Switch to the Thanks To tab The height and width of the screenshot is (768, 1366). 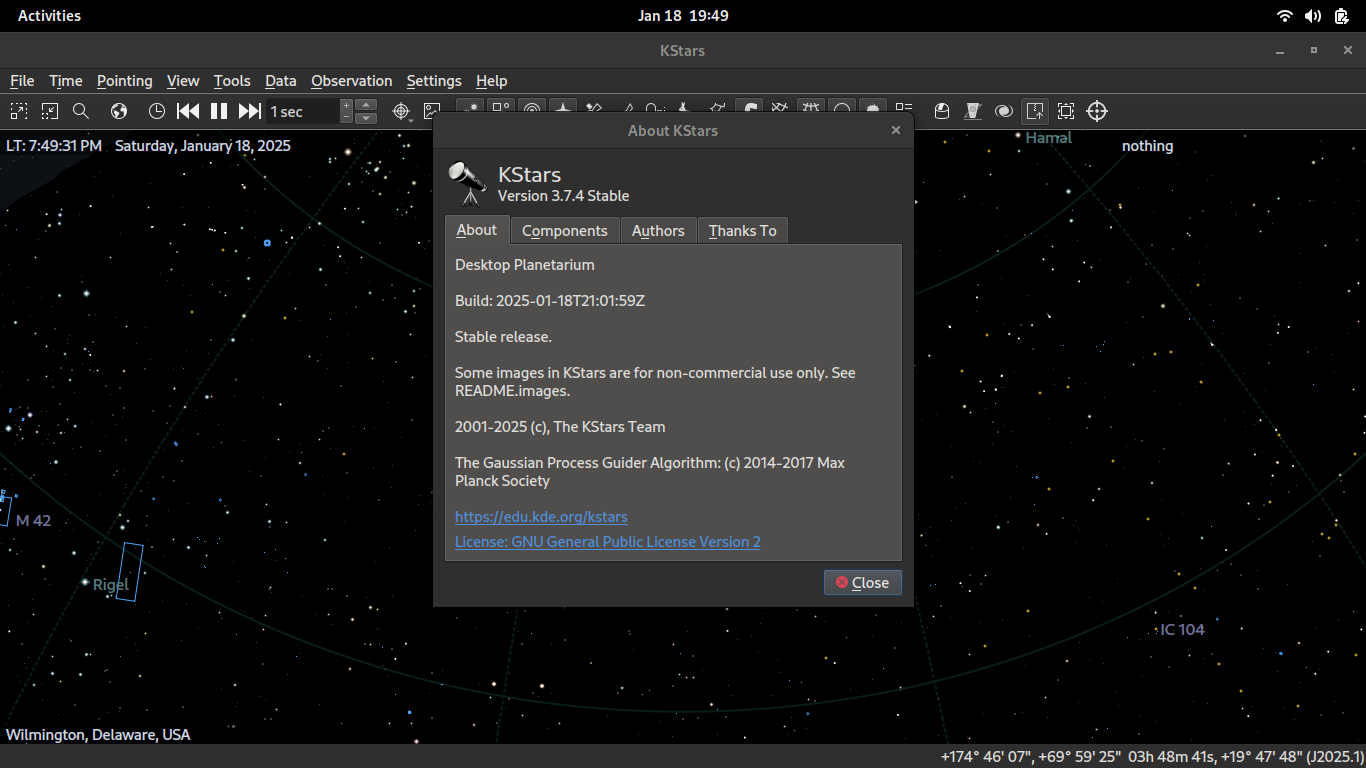point(743,231)
